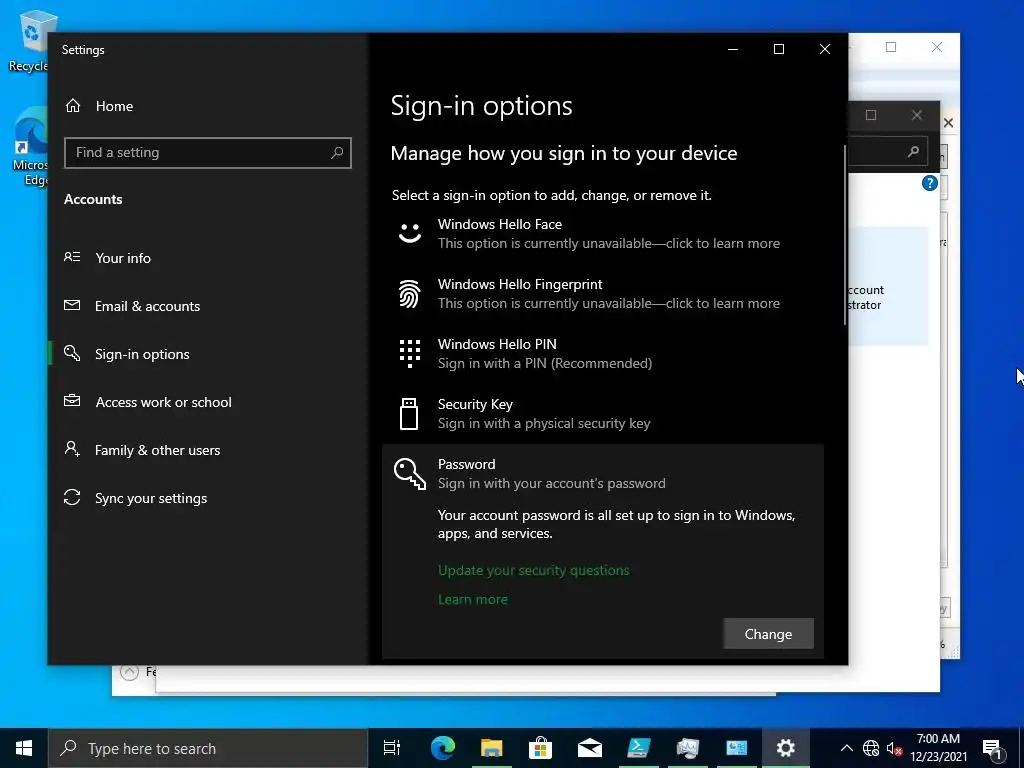Click the Email & accounts envelope icon
Image resolution: width=1024 pixels, height=768 pixels.
click(x=72, y=305)
